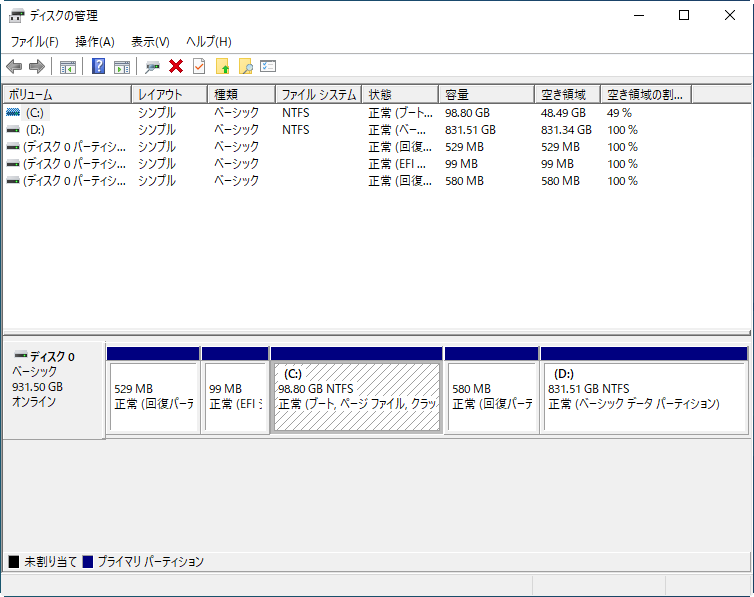The height and width of the screenshot is (597, 754).
Task: Select 529 MB recovery partition in disk map
Action: (153, 397)
